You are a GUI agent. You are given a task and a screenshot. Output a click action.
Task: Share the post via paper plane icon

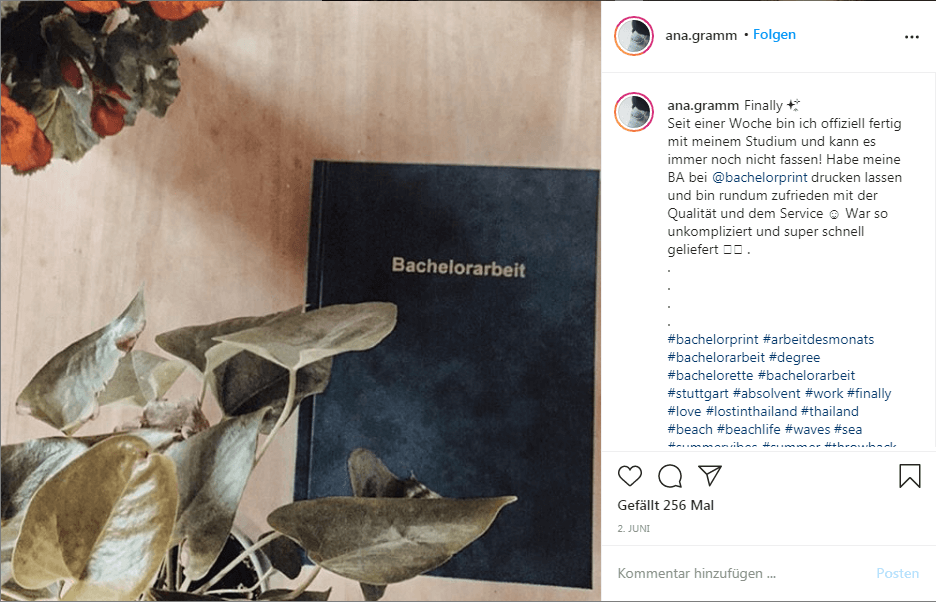[710, 475]
